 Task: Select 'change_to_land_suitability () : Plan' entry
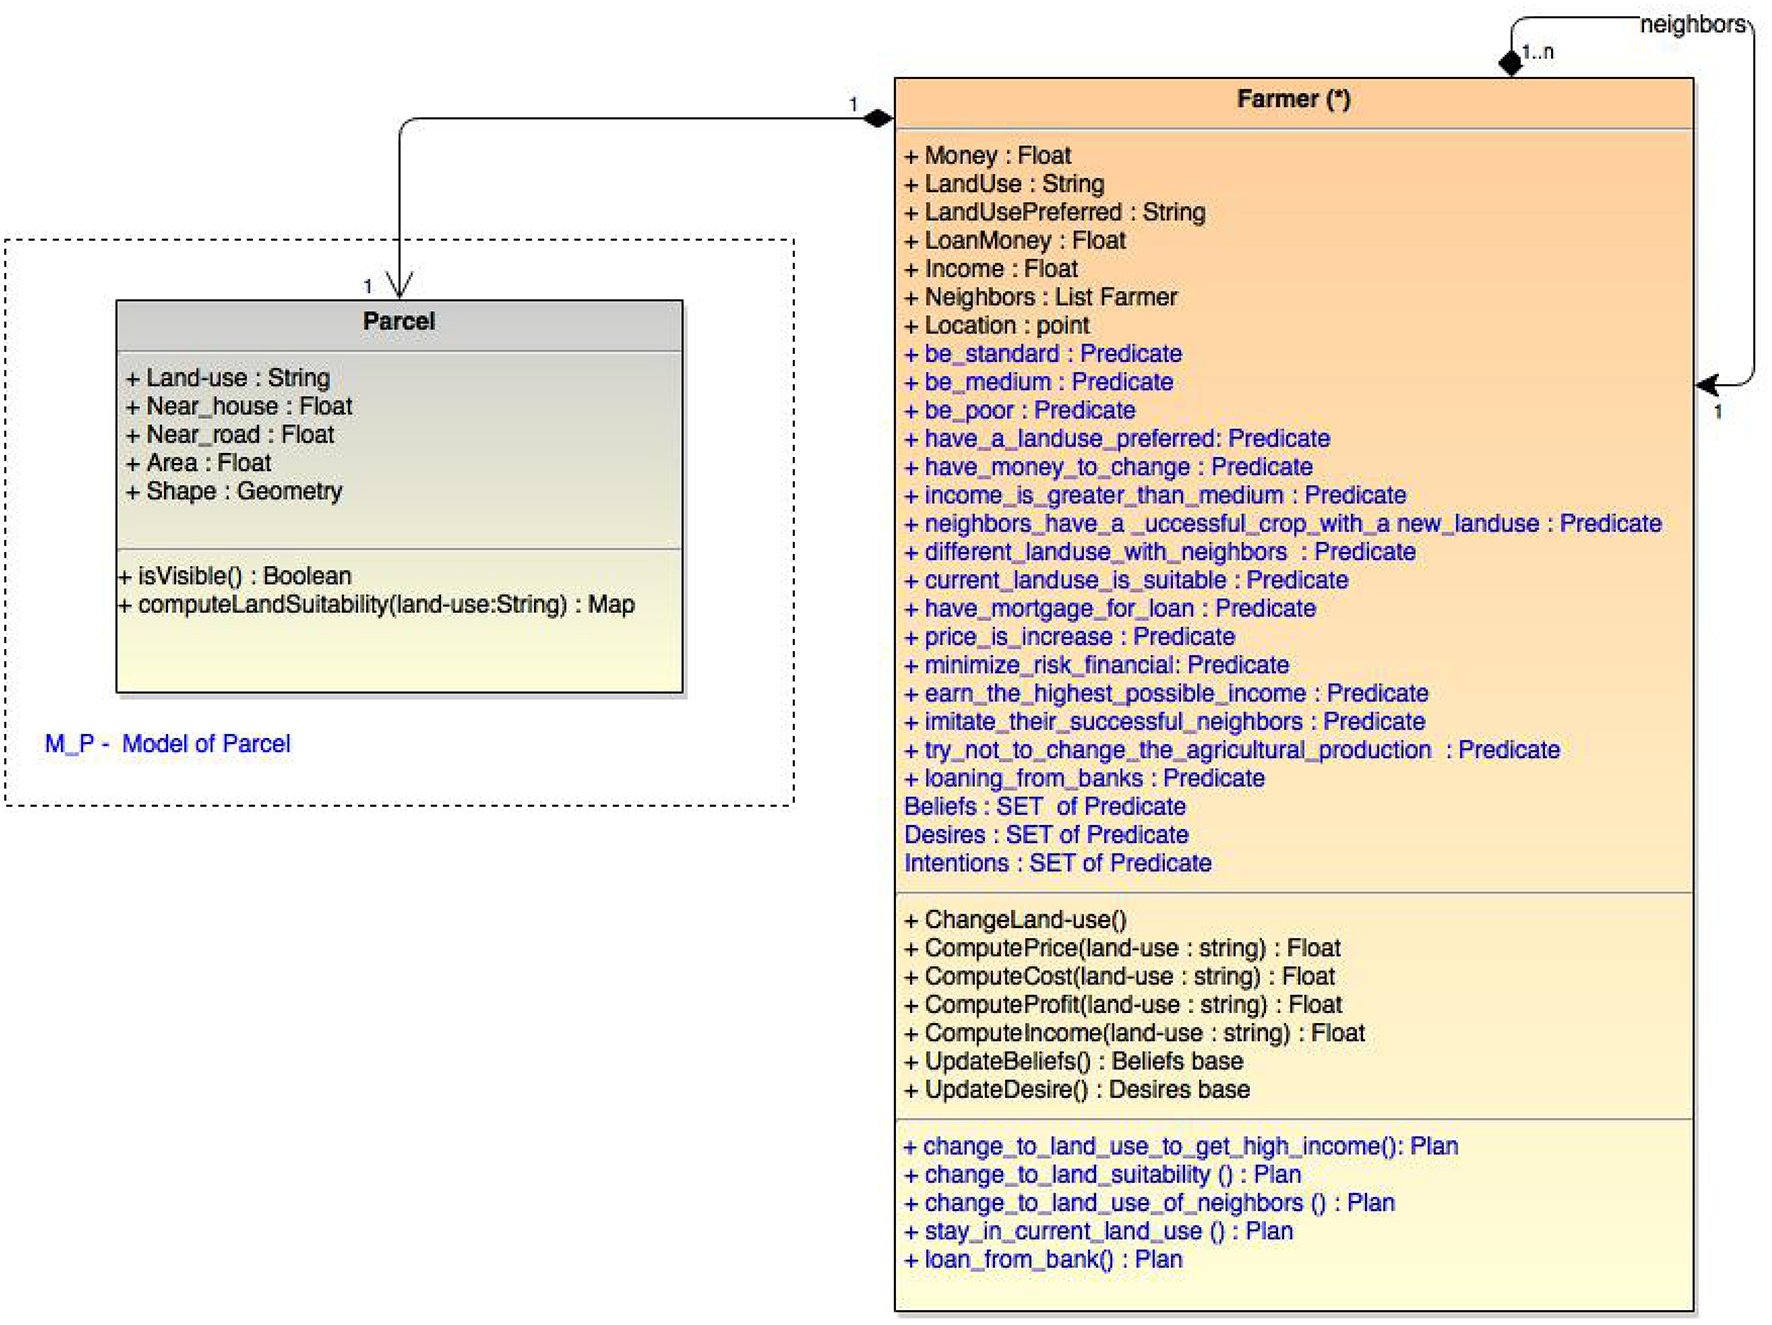pyautogui.click(x=1103, y=1175)
